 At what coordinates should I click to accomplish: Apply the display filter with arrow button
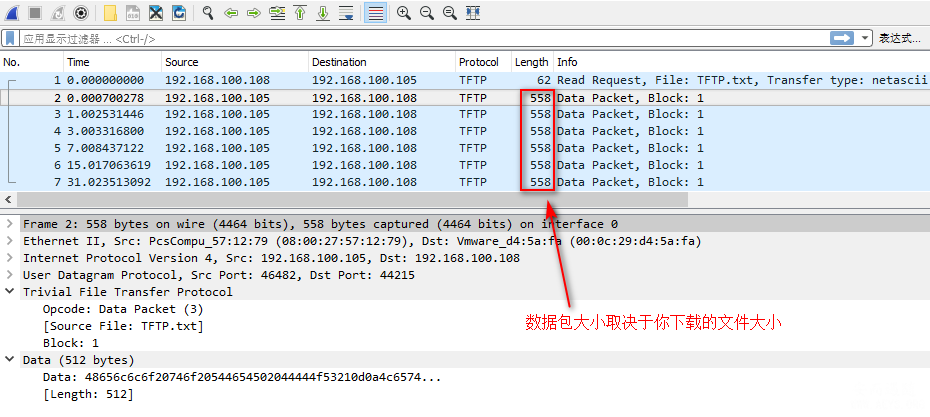coord(842,38)
